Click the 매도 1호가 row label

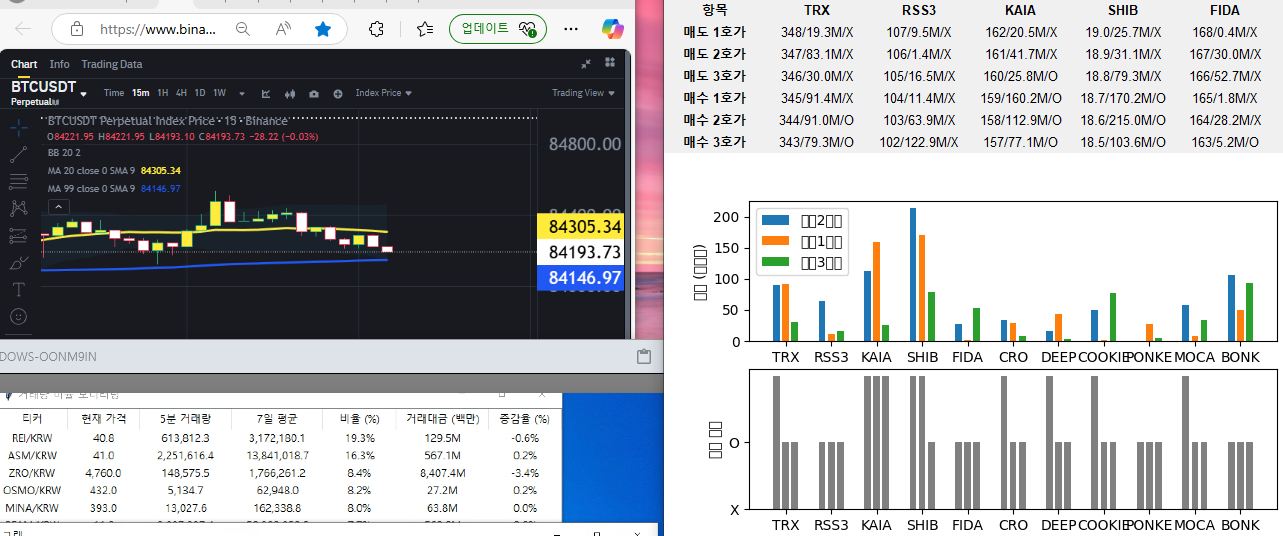coord(714,32)
